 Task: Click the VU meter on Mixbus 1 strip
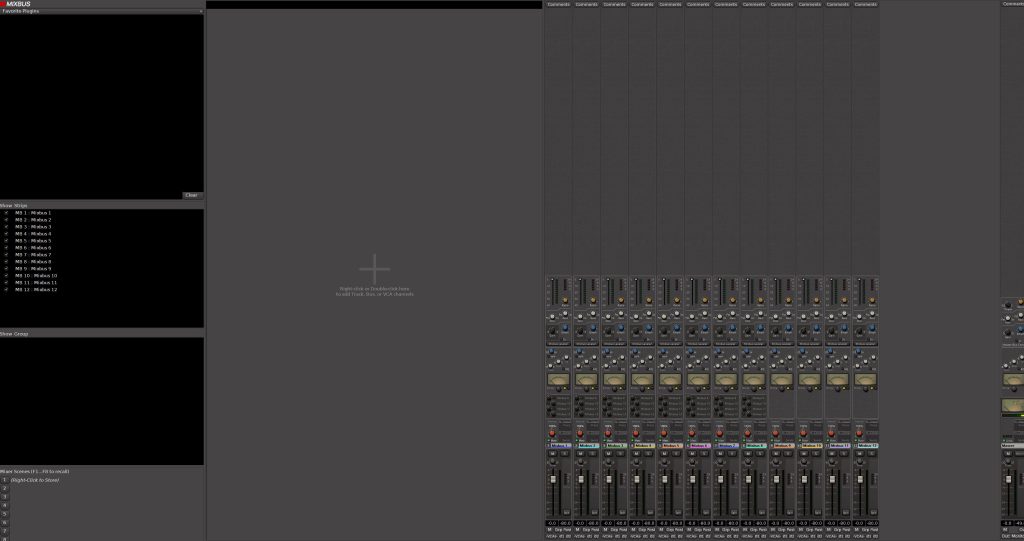click(558, 380)
